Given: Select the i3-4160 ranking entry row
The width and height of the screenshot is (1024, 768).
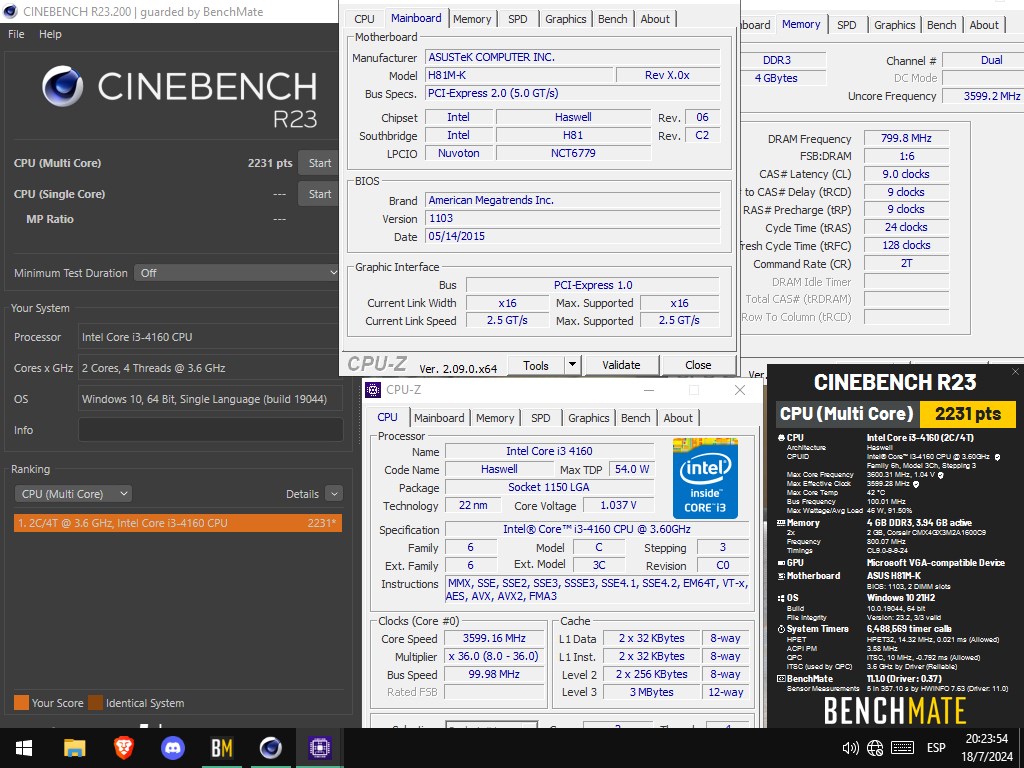Looking at the screenshot, I should (x=178, y=523).
